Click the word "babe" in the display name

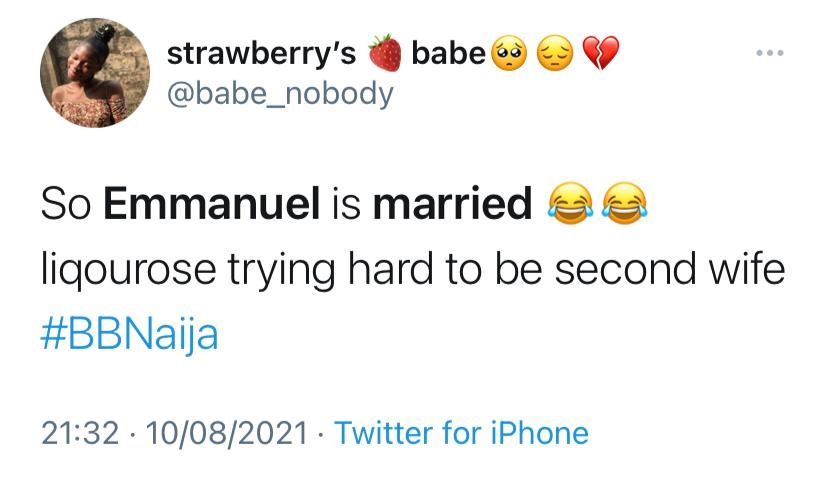[x=448, y=54]
